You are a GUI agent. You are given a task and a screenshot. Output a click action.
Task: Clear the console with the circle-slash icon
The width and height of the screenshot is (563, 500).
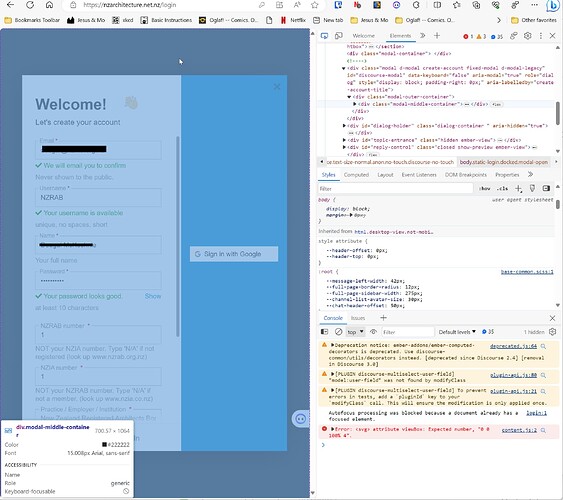[x=338, y=332]
